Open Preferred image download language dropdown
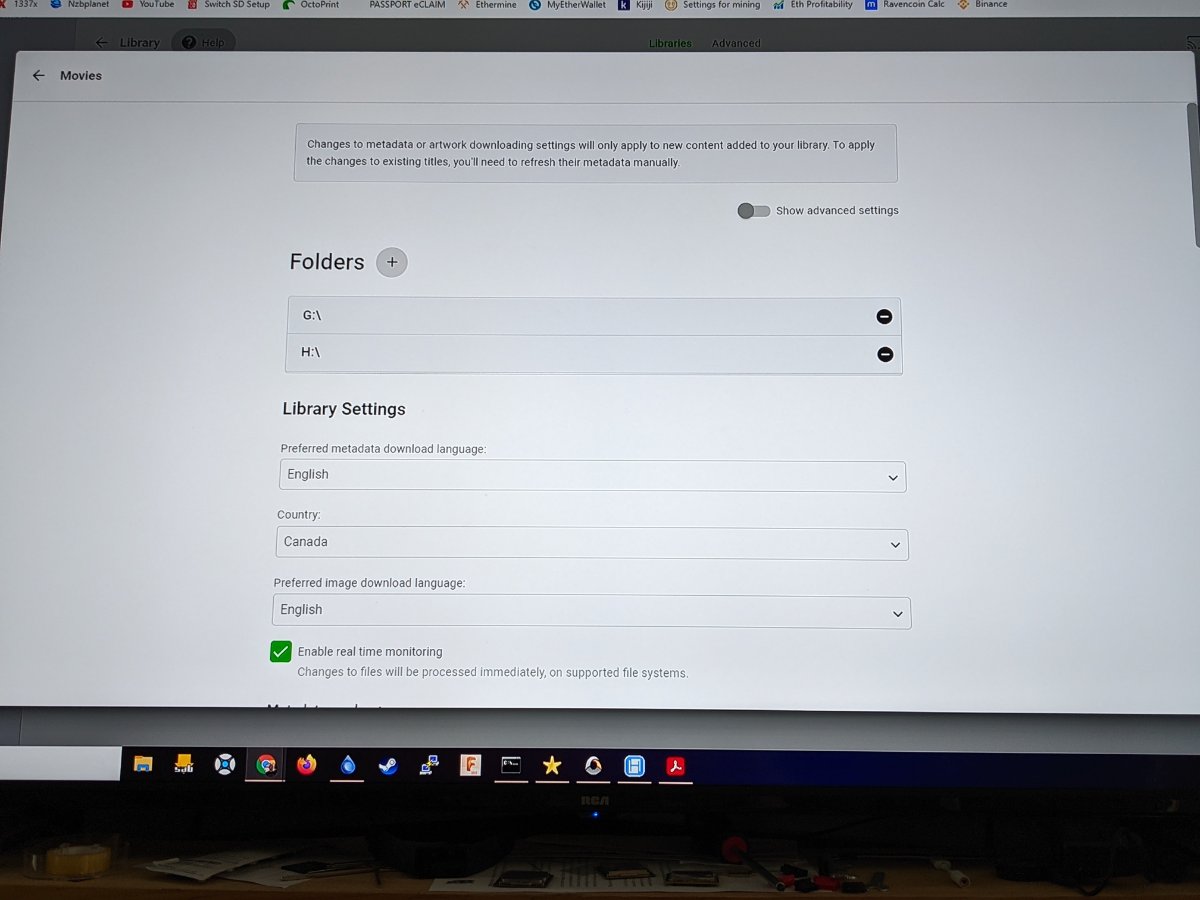The width and height of the screenshot is (1200, 900). tap(591, 612)
